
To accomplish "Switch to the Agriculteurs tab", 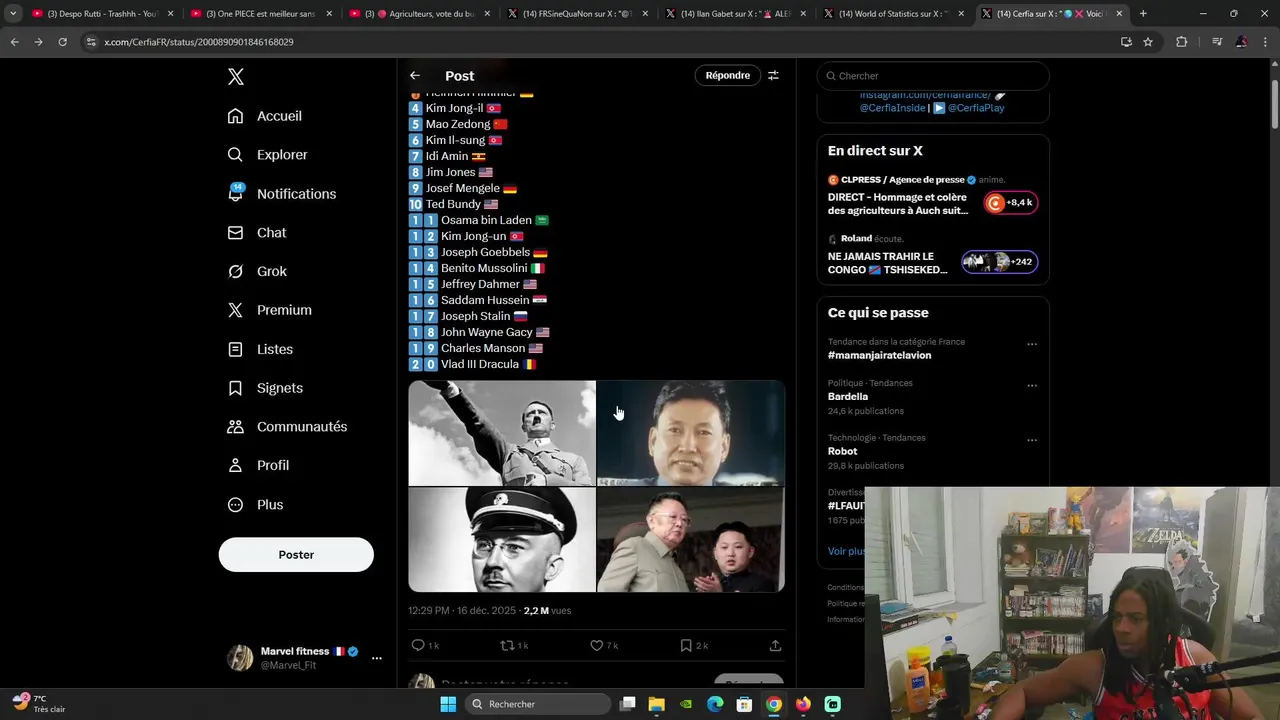I will click(x=419, y=14).
